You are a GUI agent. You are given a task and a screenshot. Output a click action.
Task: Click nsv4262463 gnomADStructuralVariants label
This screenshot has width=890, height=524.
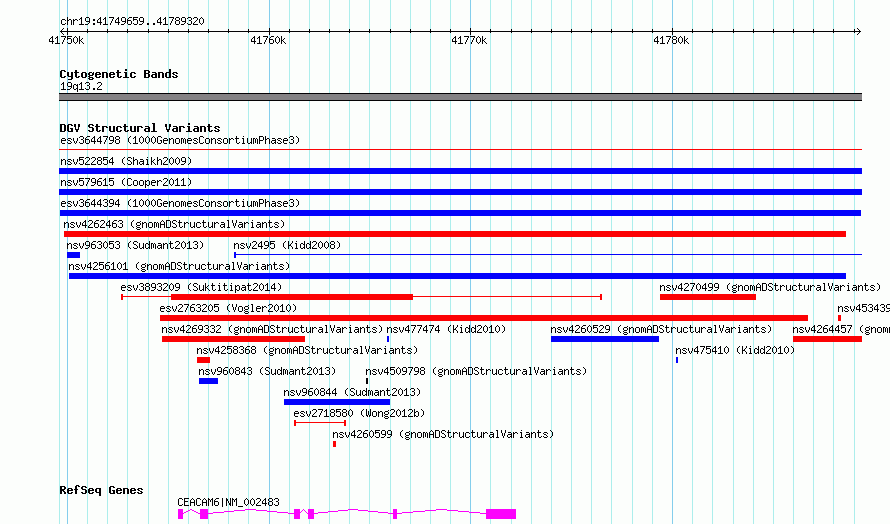point(174,224)
